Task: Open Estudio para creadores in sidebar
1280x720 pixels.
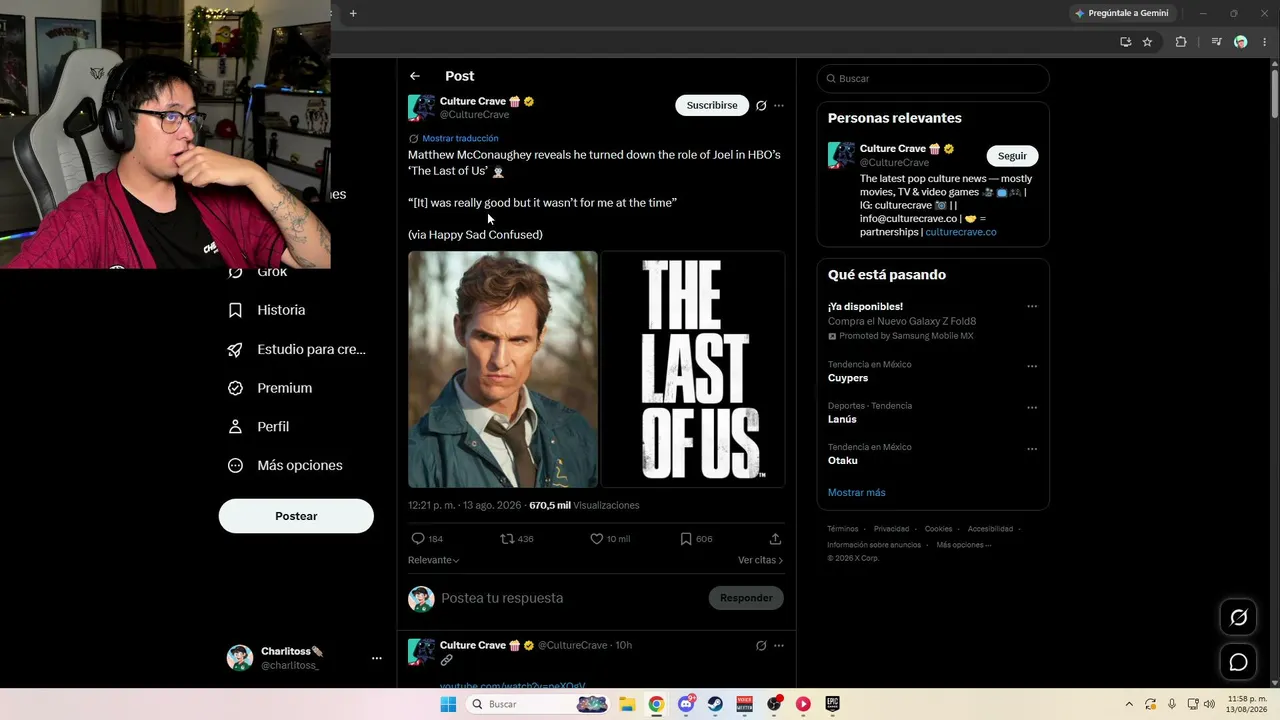Action: click(297, 349)
